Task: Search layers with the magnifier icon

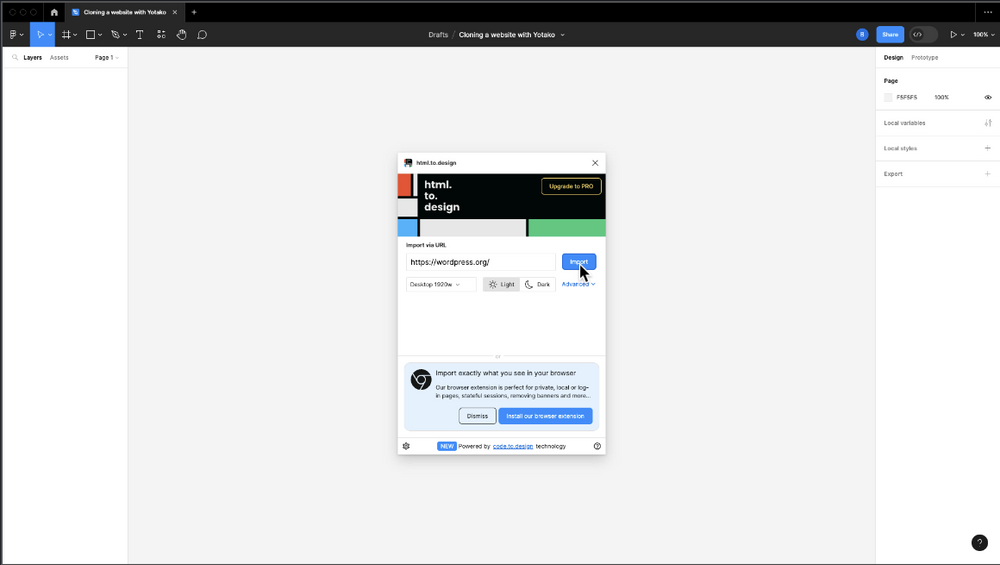Action: point(15,57)
